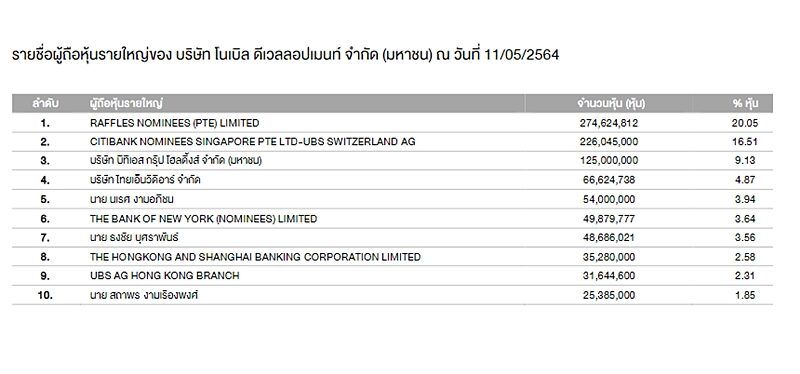Click the % หุ้น column header
800x374 pixels.
click(x=745, y=104)
